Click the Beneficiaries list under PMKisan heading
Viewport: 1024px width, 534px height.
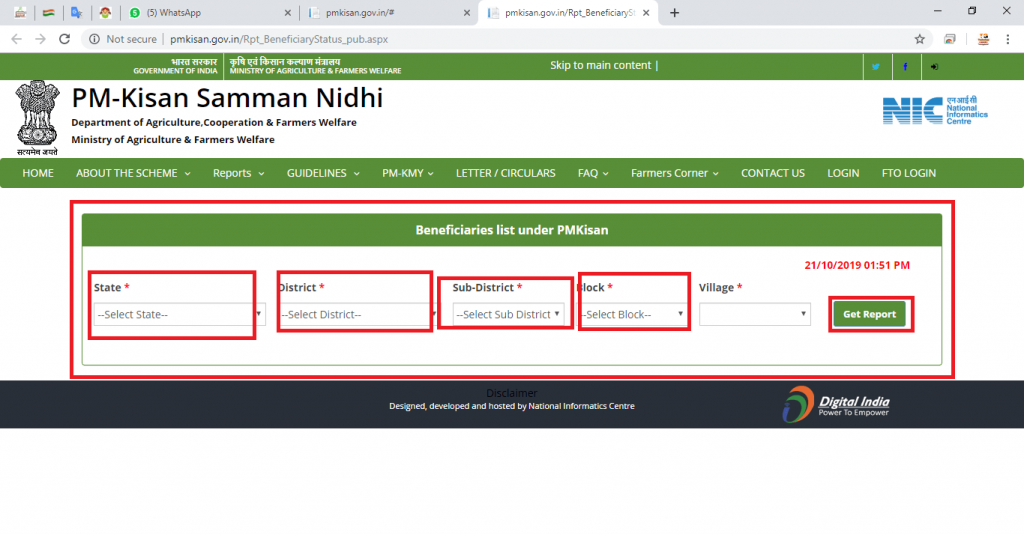(x=511, y=230)
